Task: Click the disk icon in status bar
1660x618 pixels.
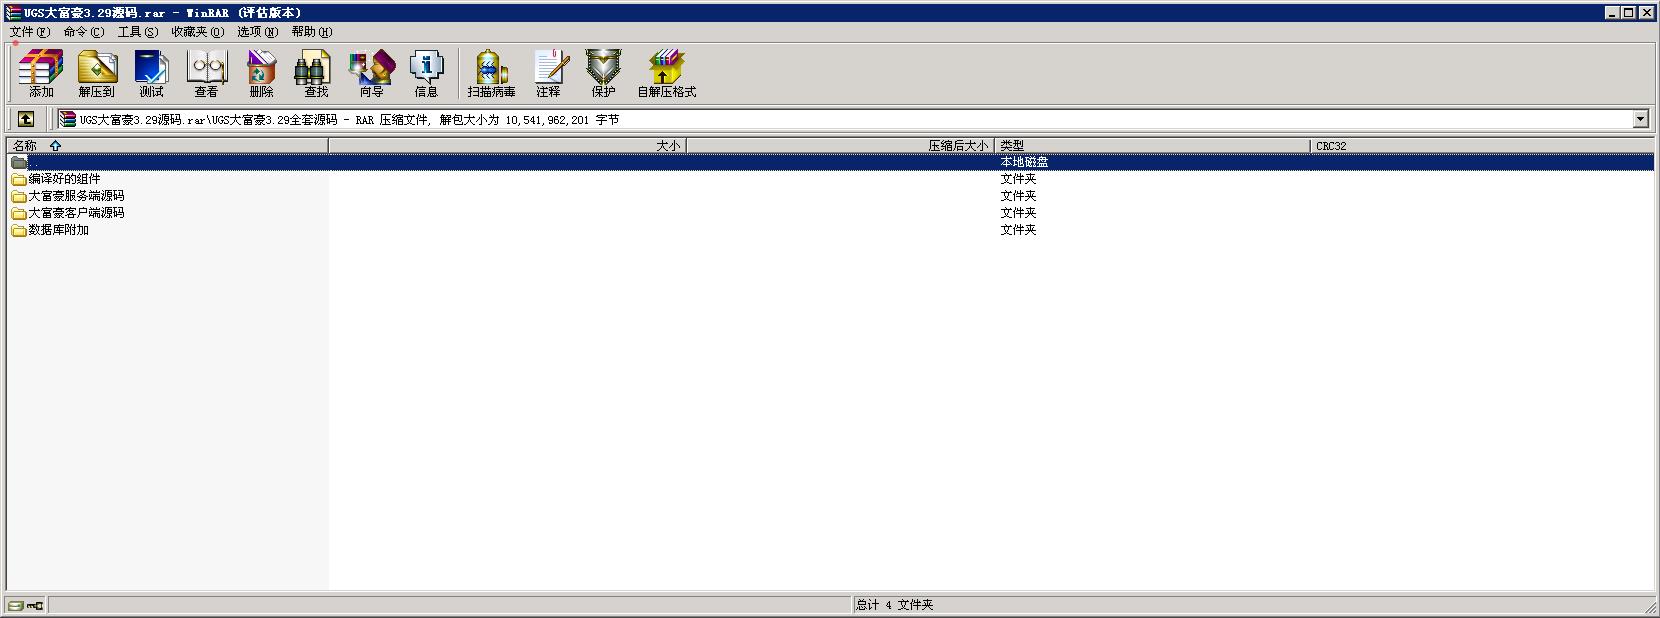Action: coord(15,605)
